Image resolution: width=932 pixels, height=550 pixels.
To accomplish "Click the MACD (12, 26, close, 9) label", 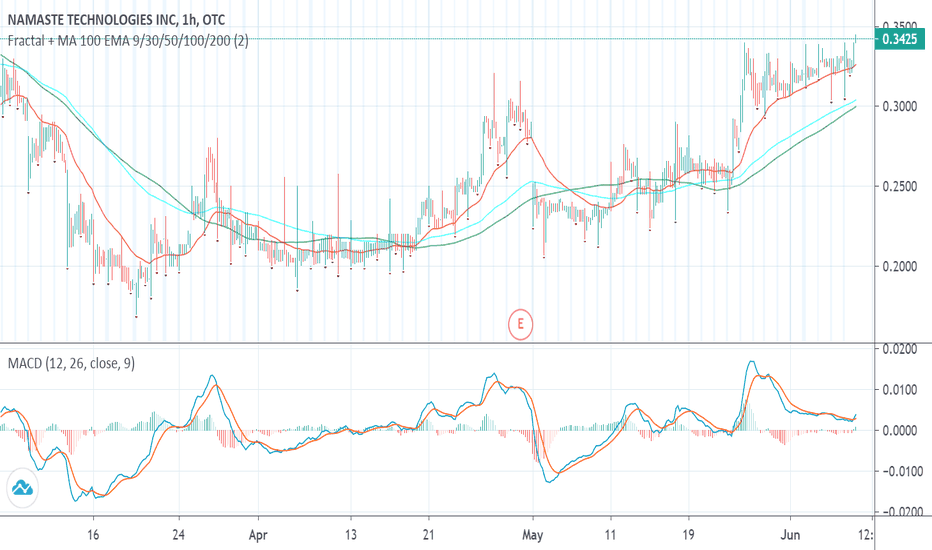I will pyautogui.click(x=71, y=363).
